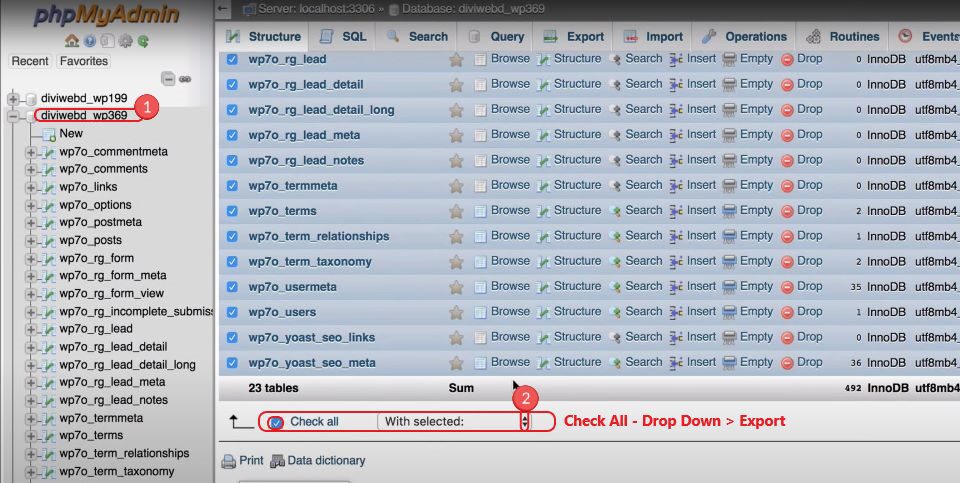Click the phpMyAdmin home icon
960x483 pixels.
tap(72, 41)
